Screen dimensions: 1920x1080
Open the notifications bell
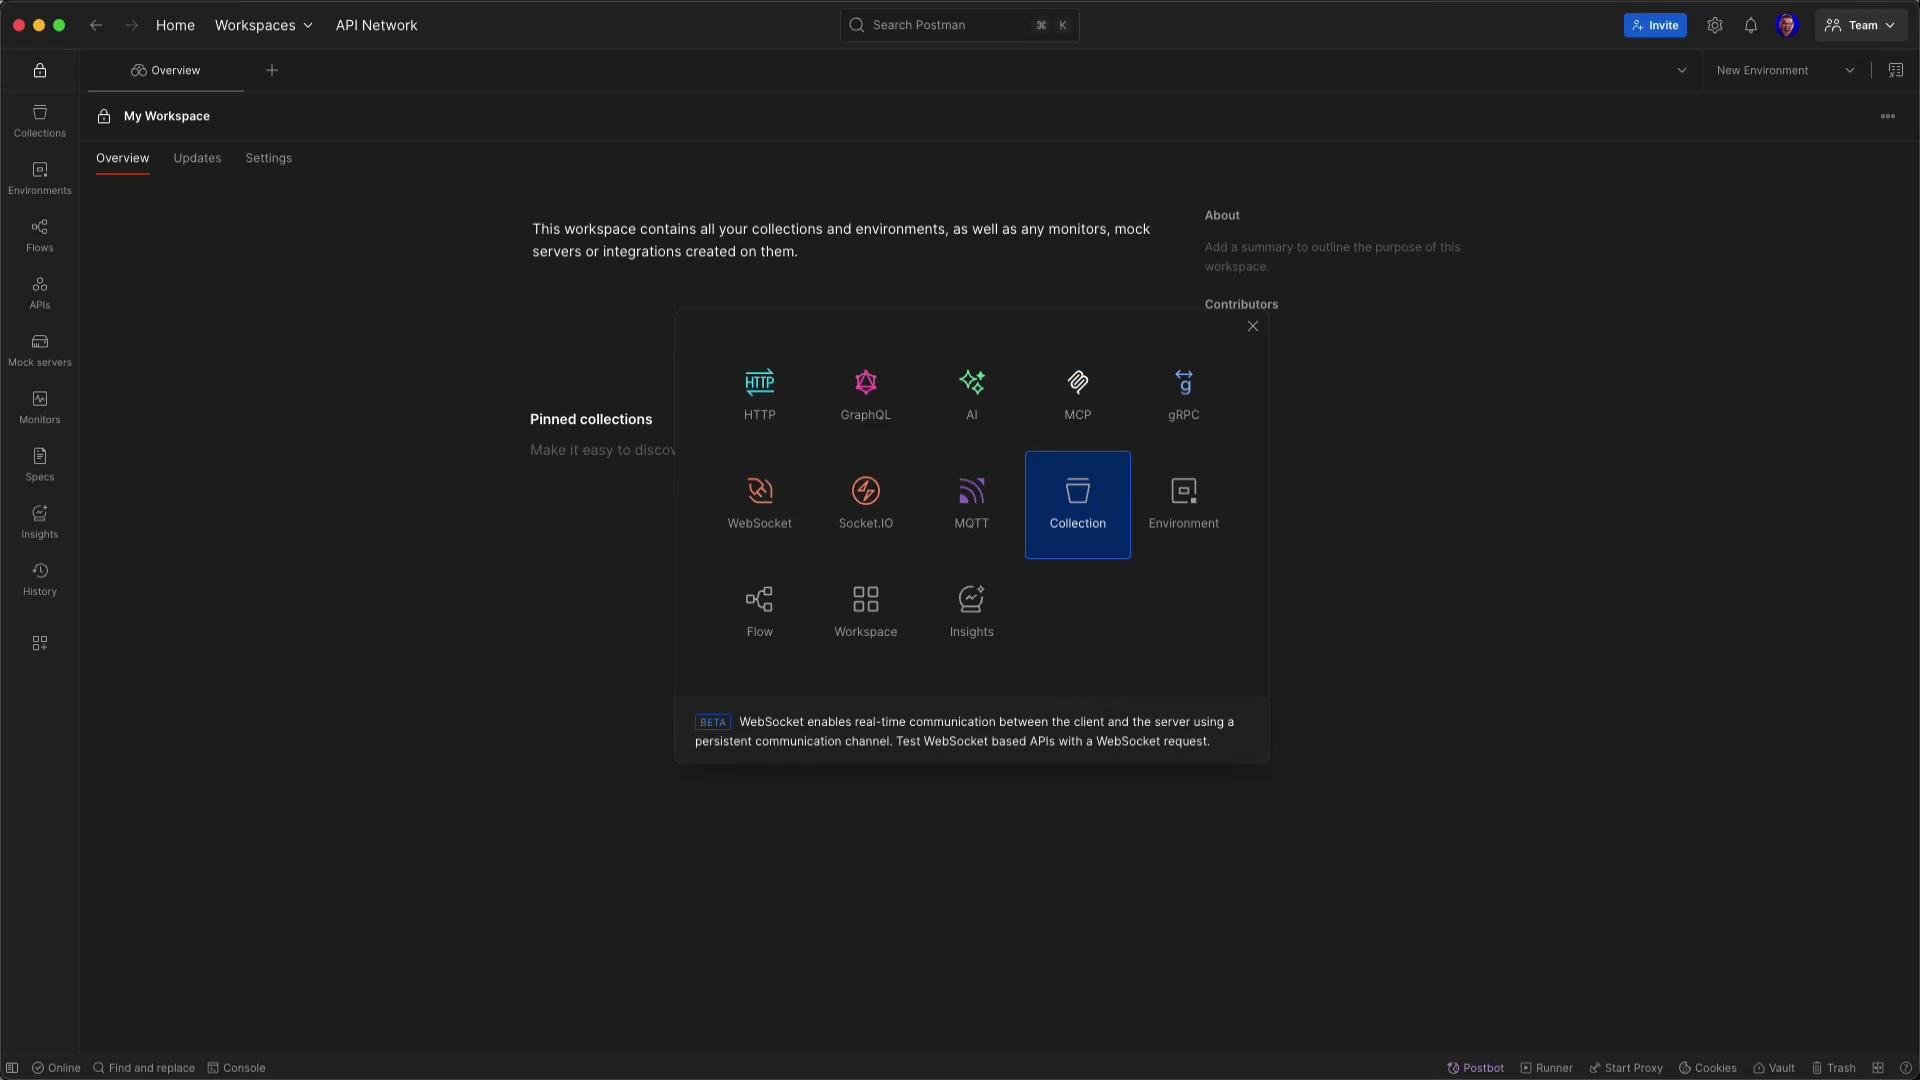pyautogui.click(x=1750, y=25)
